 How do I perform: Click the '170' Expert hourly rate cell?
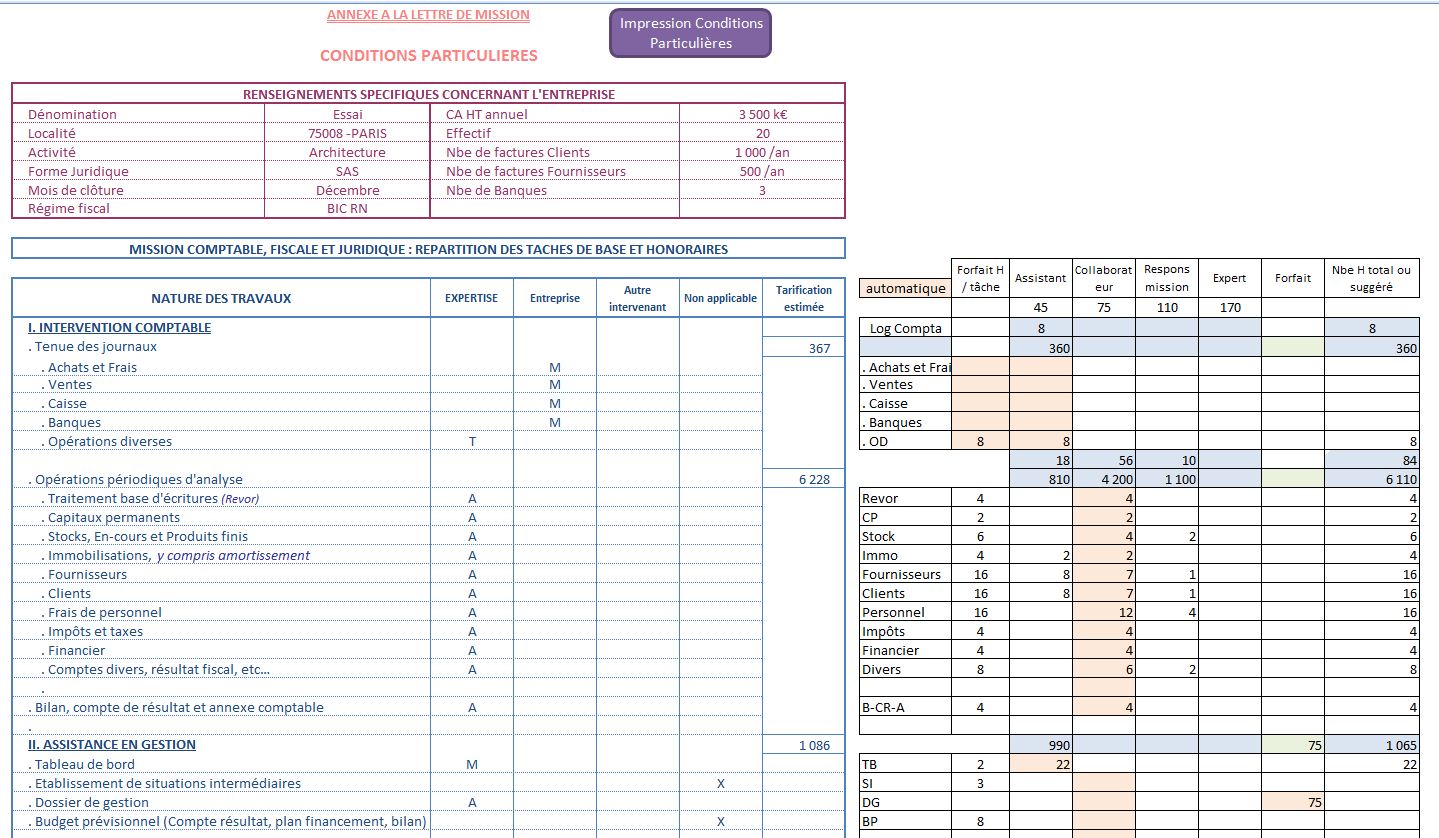point(1229,307)
